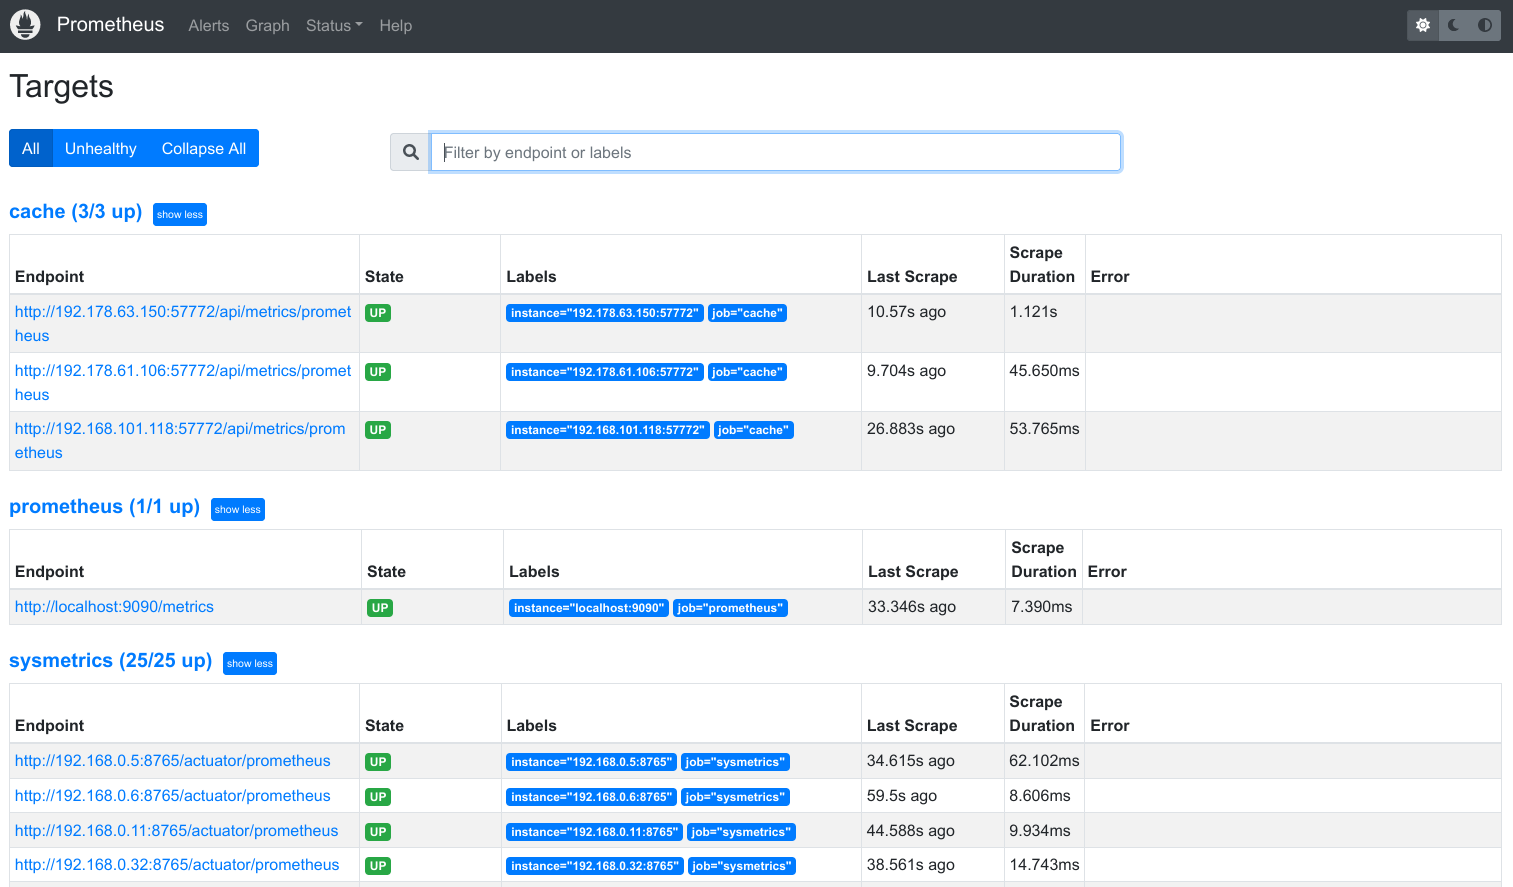Collapse prometheus group via show less

(x=237, y=509)
